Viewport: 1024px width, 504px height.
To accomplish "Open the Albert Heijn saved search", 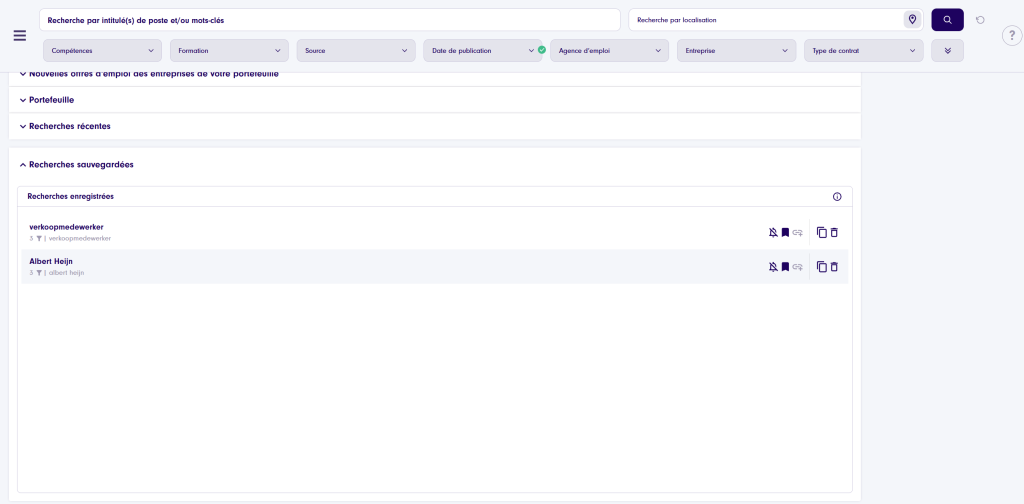I will pos(51,261).
